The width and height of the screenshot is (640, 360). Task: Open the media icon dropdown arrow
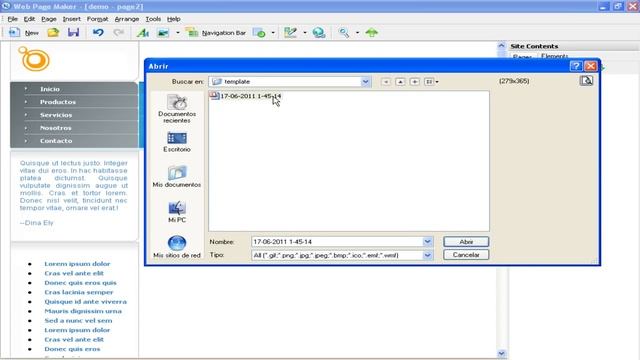[273, 33]
